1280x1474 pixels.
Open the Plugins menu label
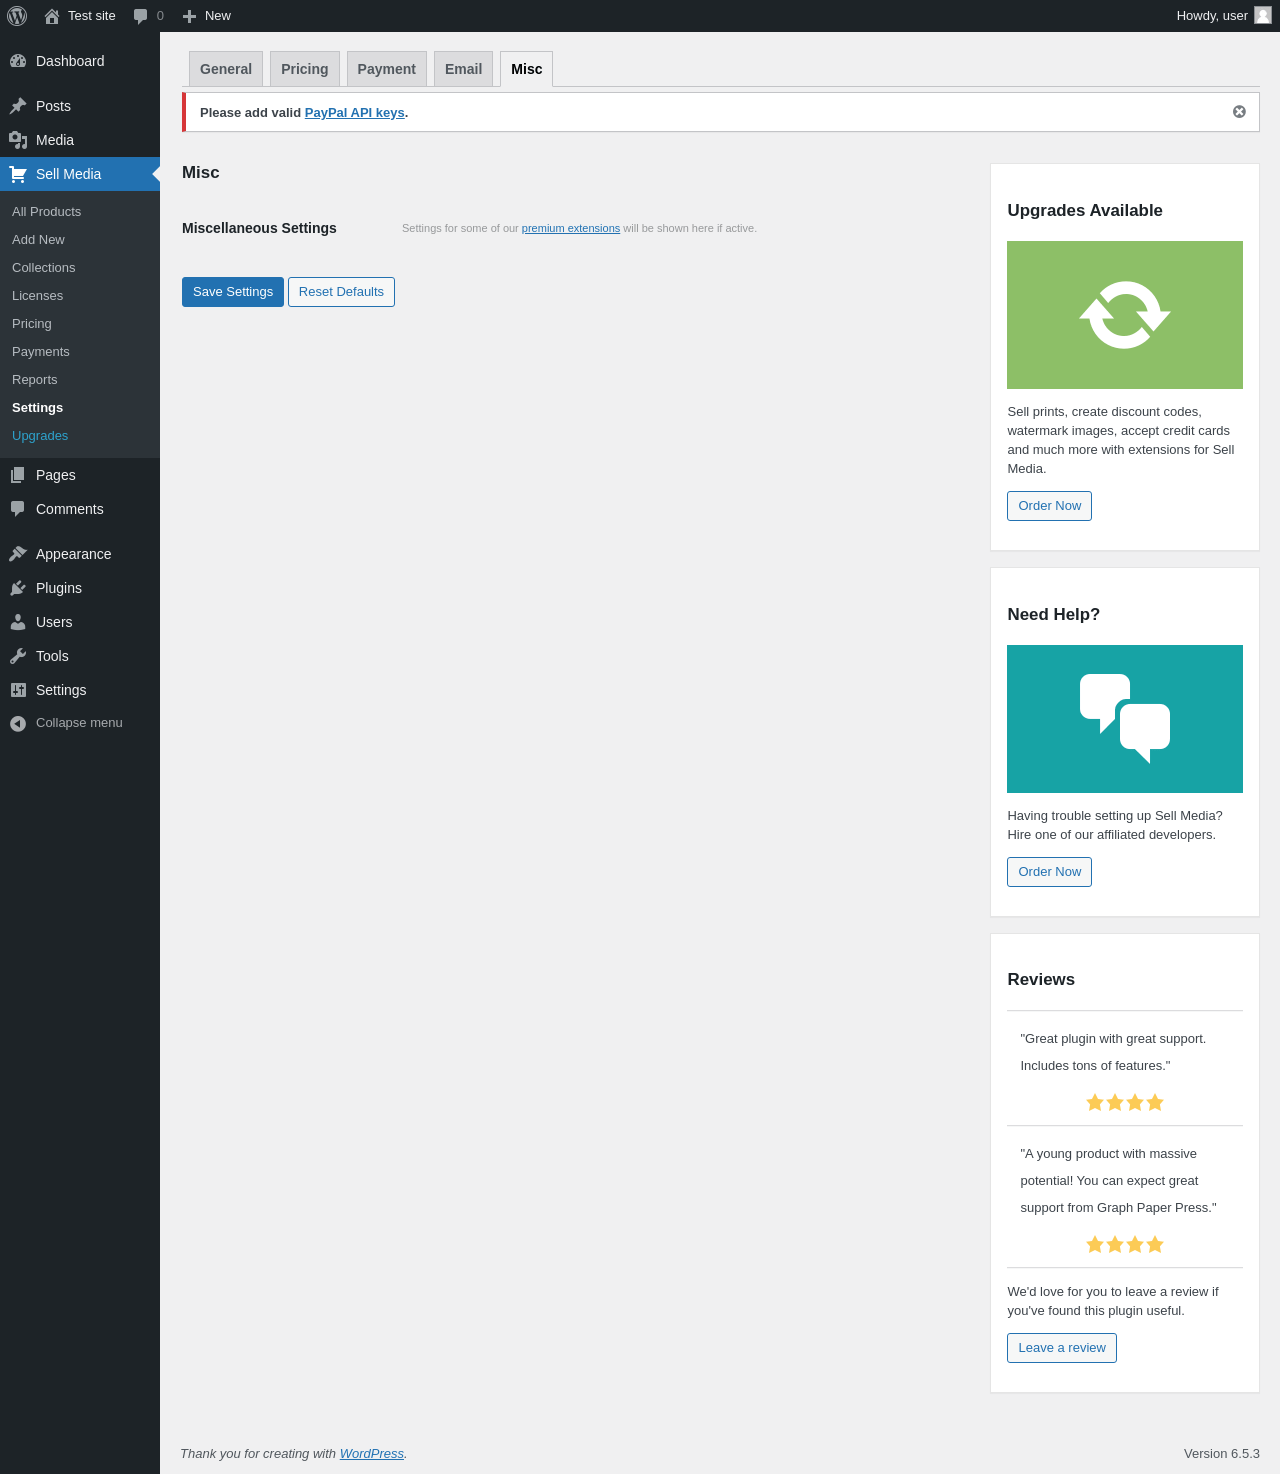[x=59, y=588]
